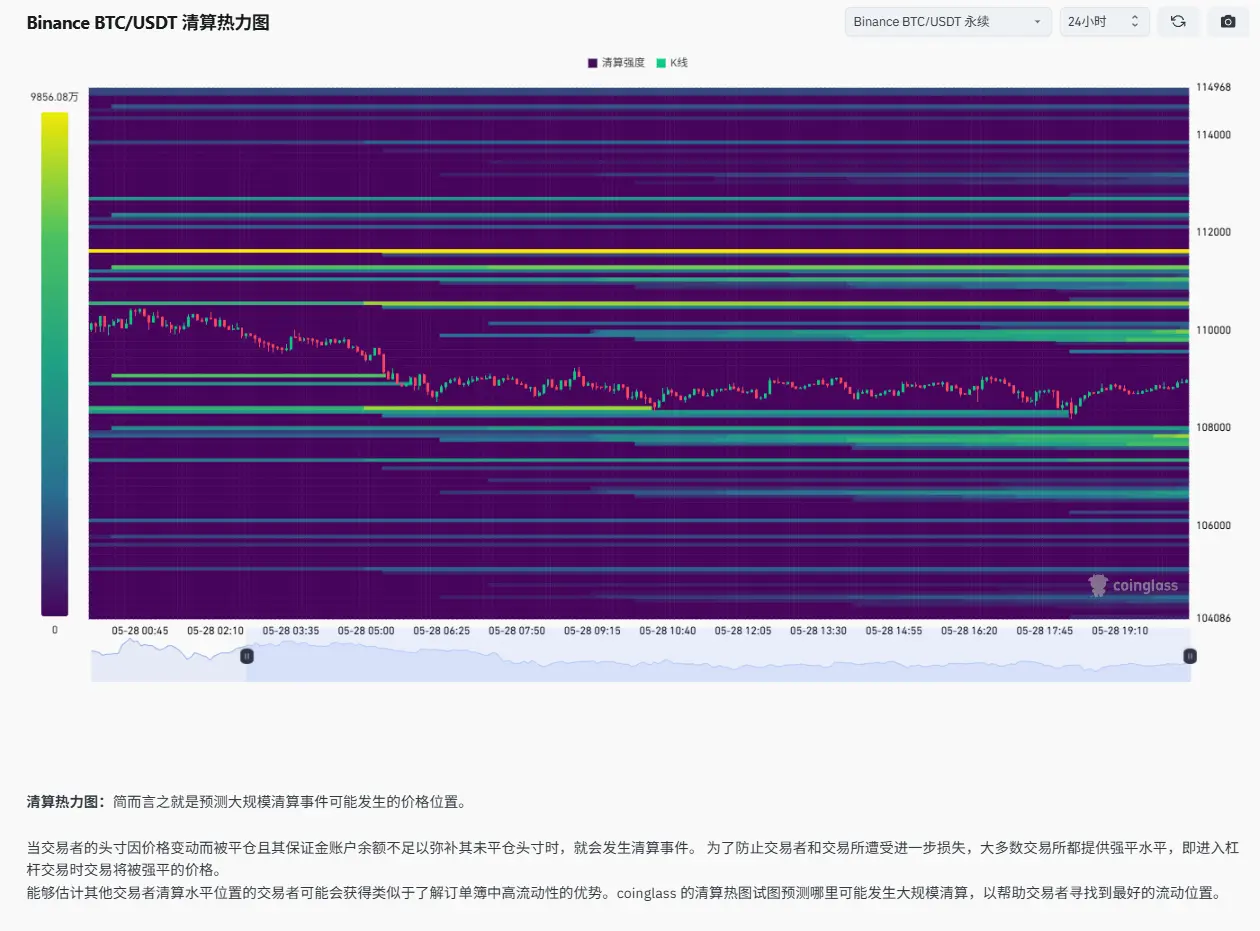1260x931 pixels.
Task: Click the 112000 price axis label
Action: pyautogui.click(x=1213, y=232)
